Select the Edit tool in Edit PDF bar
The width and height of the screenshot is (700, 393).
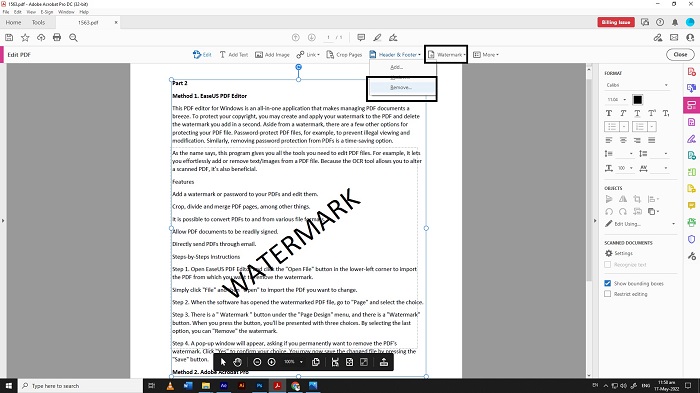(202, 54)
